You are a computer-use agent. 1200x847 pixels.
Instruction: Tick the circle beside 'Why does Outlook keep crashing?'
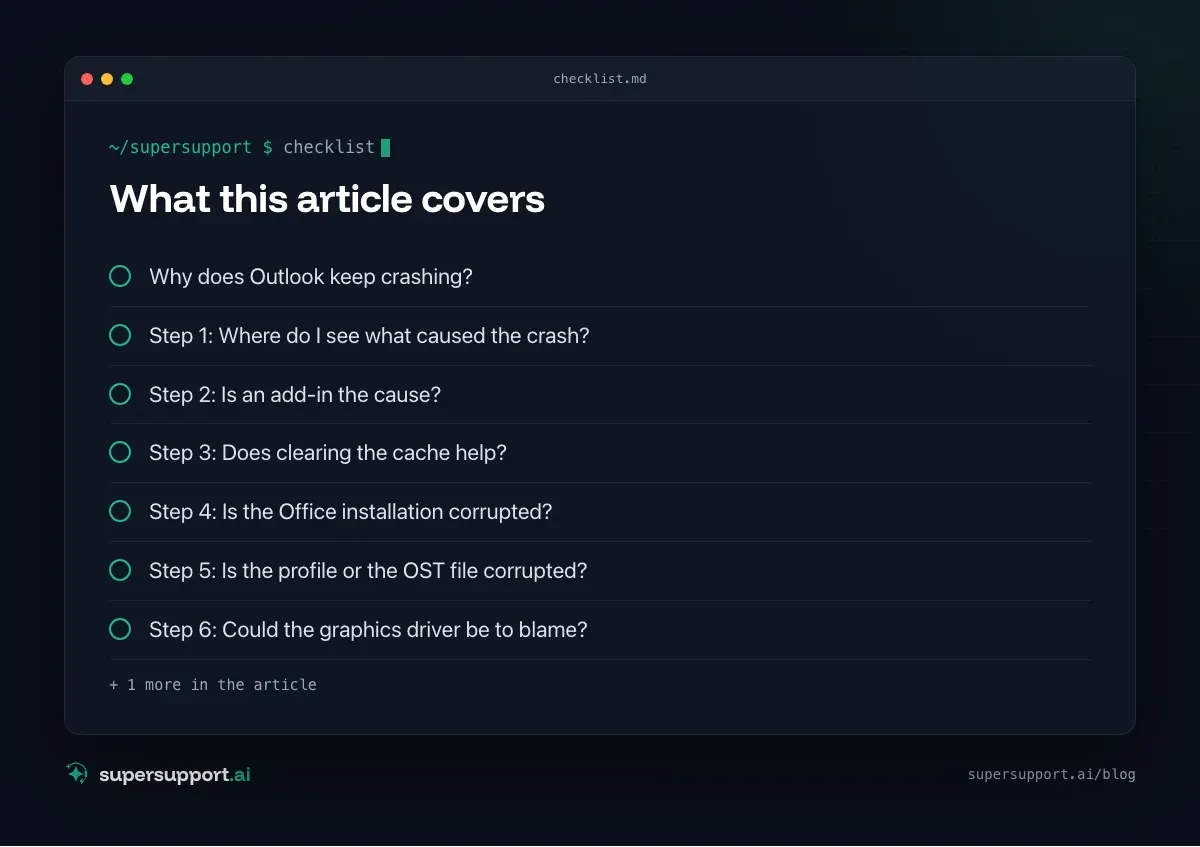[120, 276]
